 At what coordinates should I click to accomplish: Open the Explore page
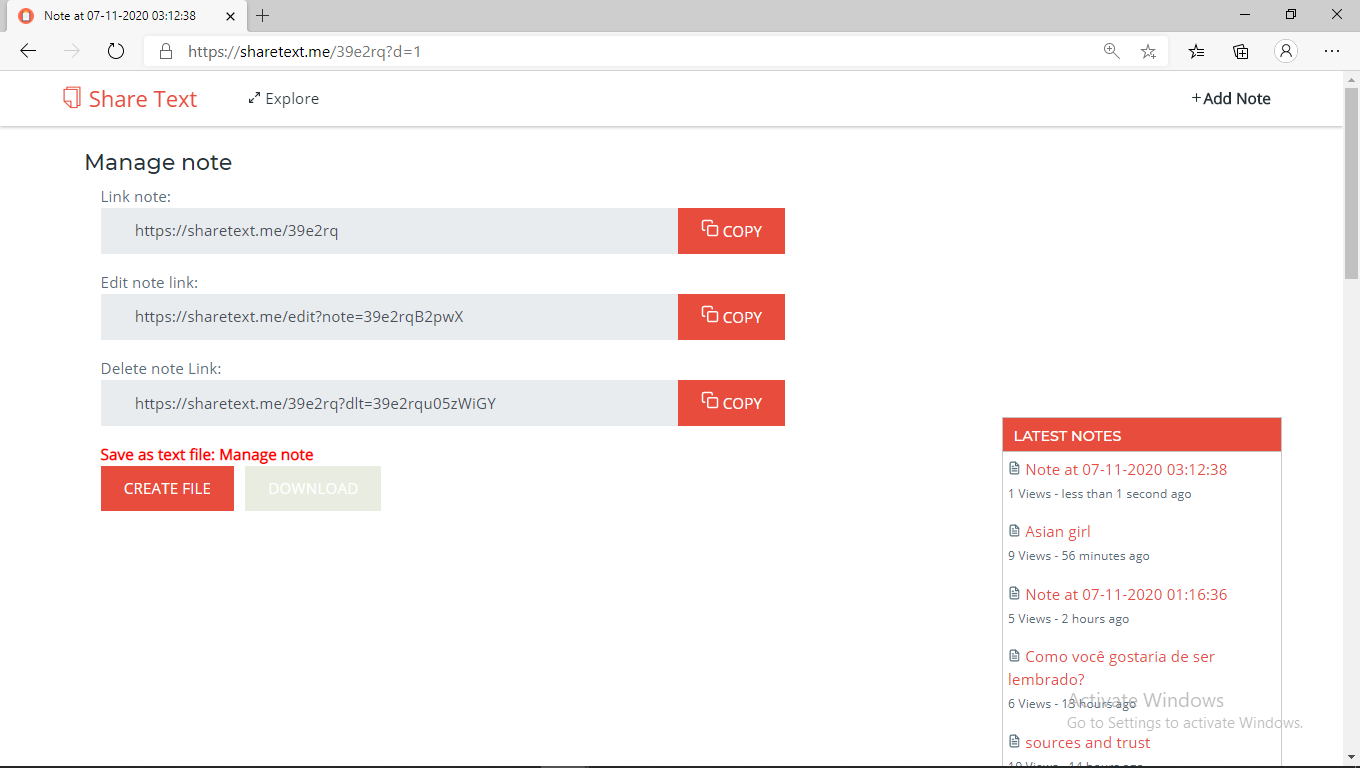pyautogui.click(x=292, y=98)
